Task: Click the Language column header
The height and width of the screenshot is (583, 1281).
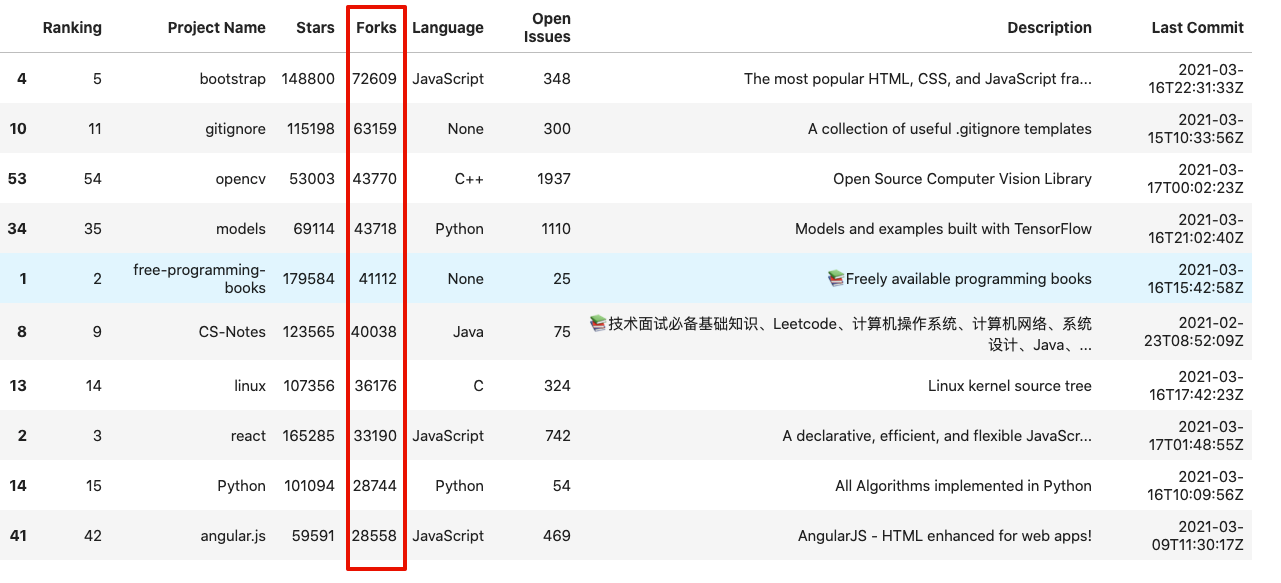Action: tap(448, 28)
